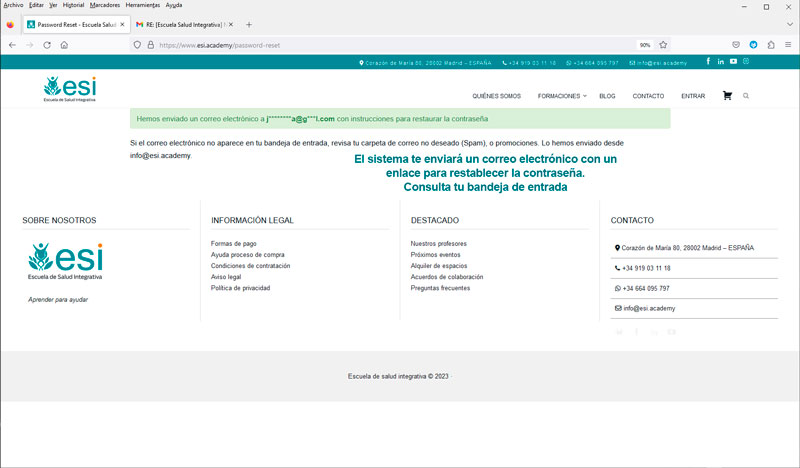
Task: Click the esi logo in header
Action: coord(69,89)
